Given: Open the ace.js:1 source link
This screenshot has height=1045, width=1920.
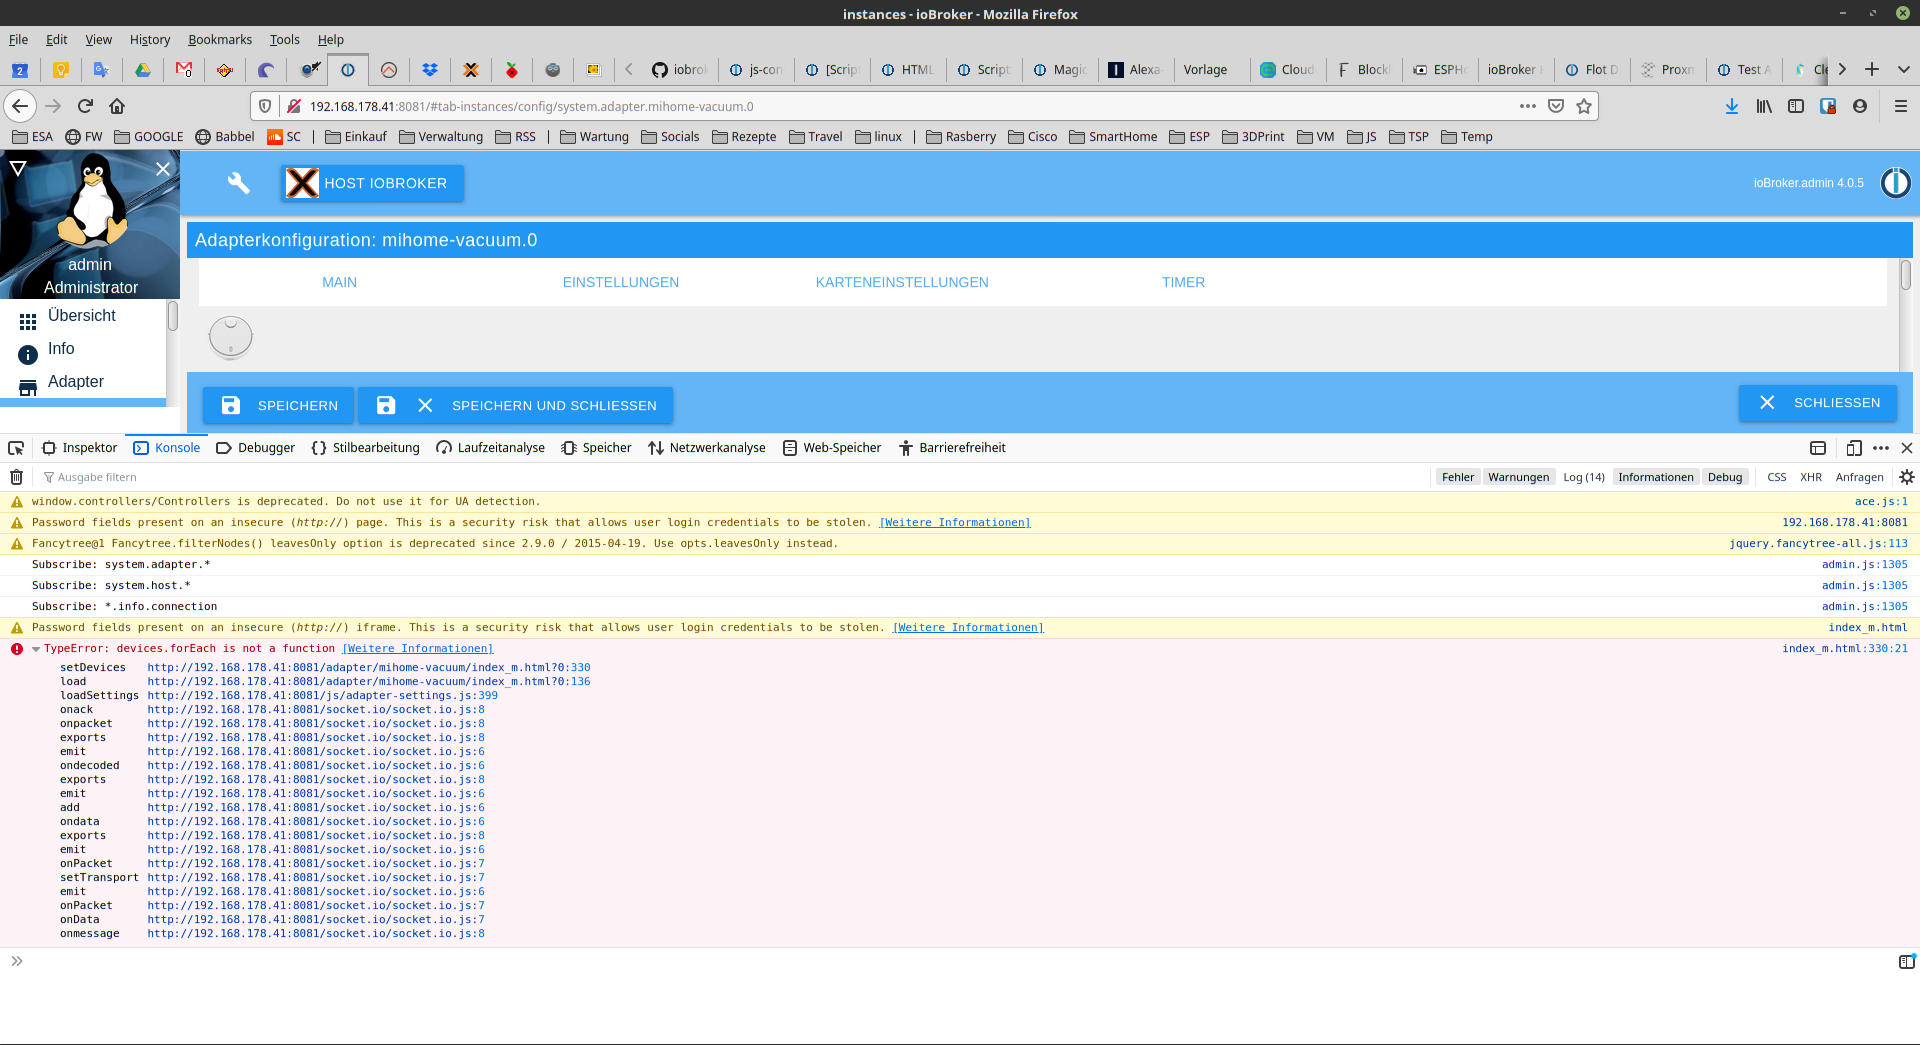Looking at the screenshot, I should coord(1881,502).
